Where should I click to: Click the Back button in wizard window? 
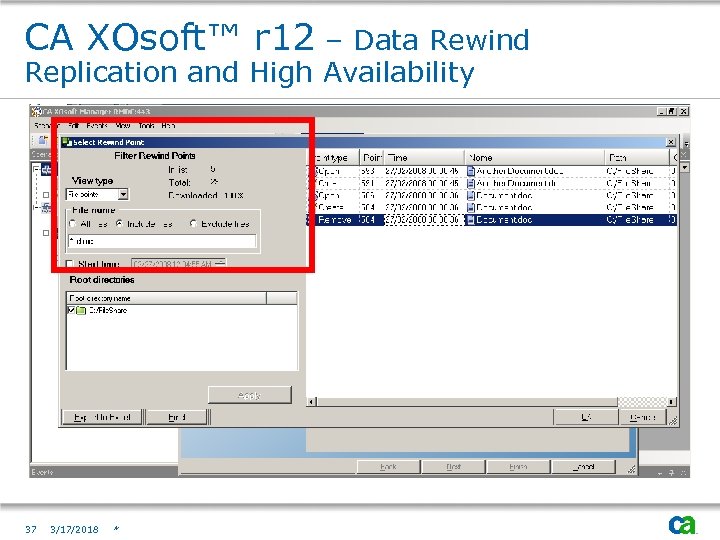(x=388, y=467)
